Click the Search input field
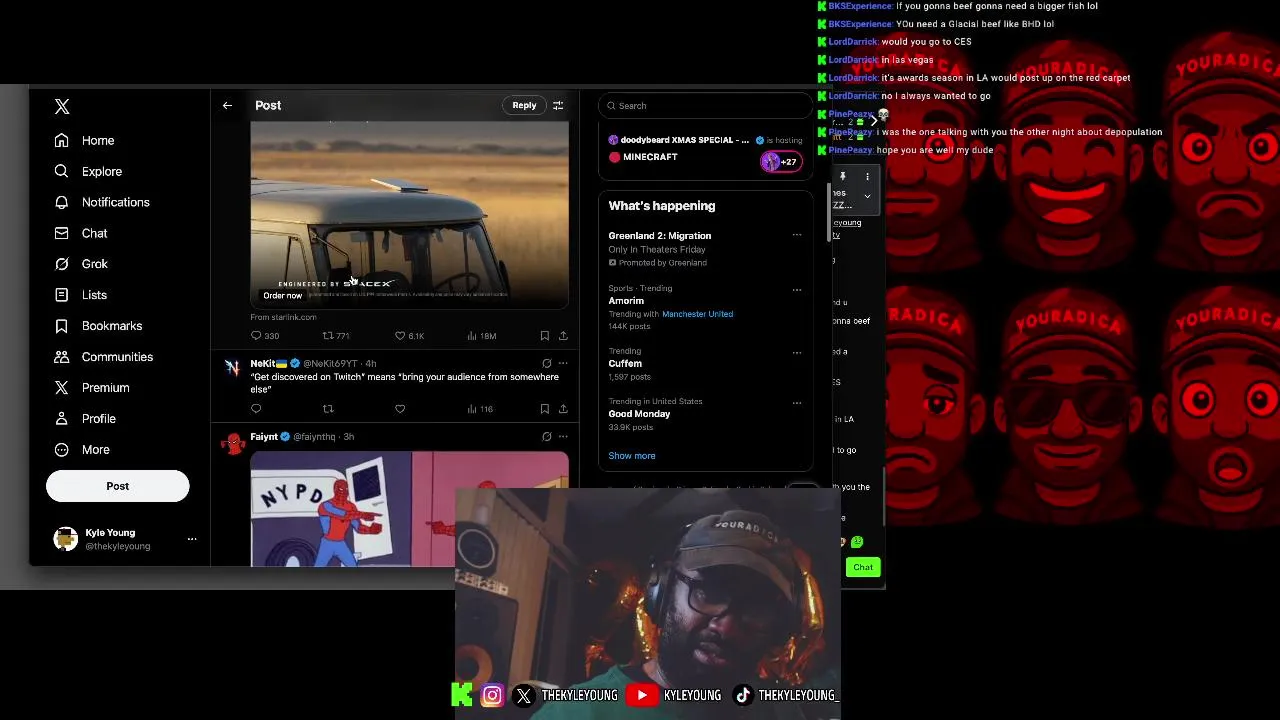 click(x=705, y=106)
